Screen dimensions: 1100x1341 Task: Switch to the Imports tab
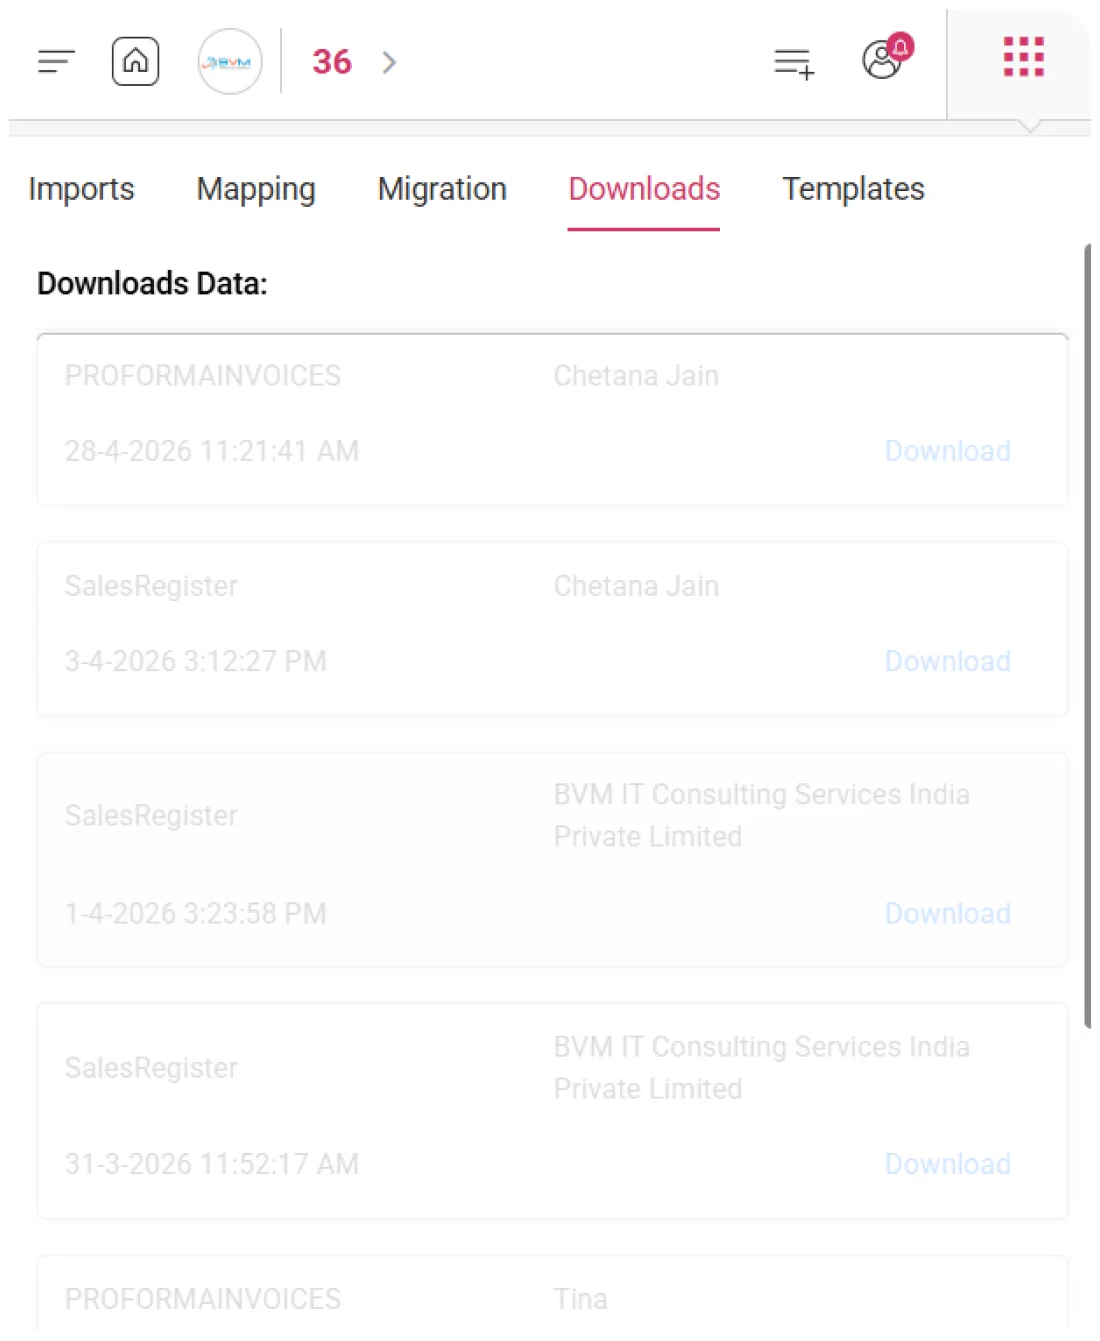click(x=81, y=189)
